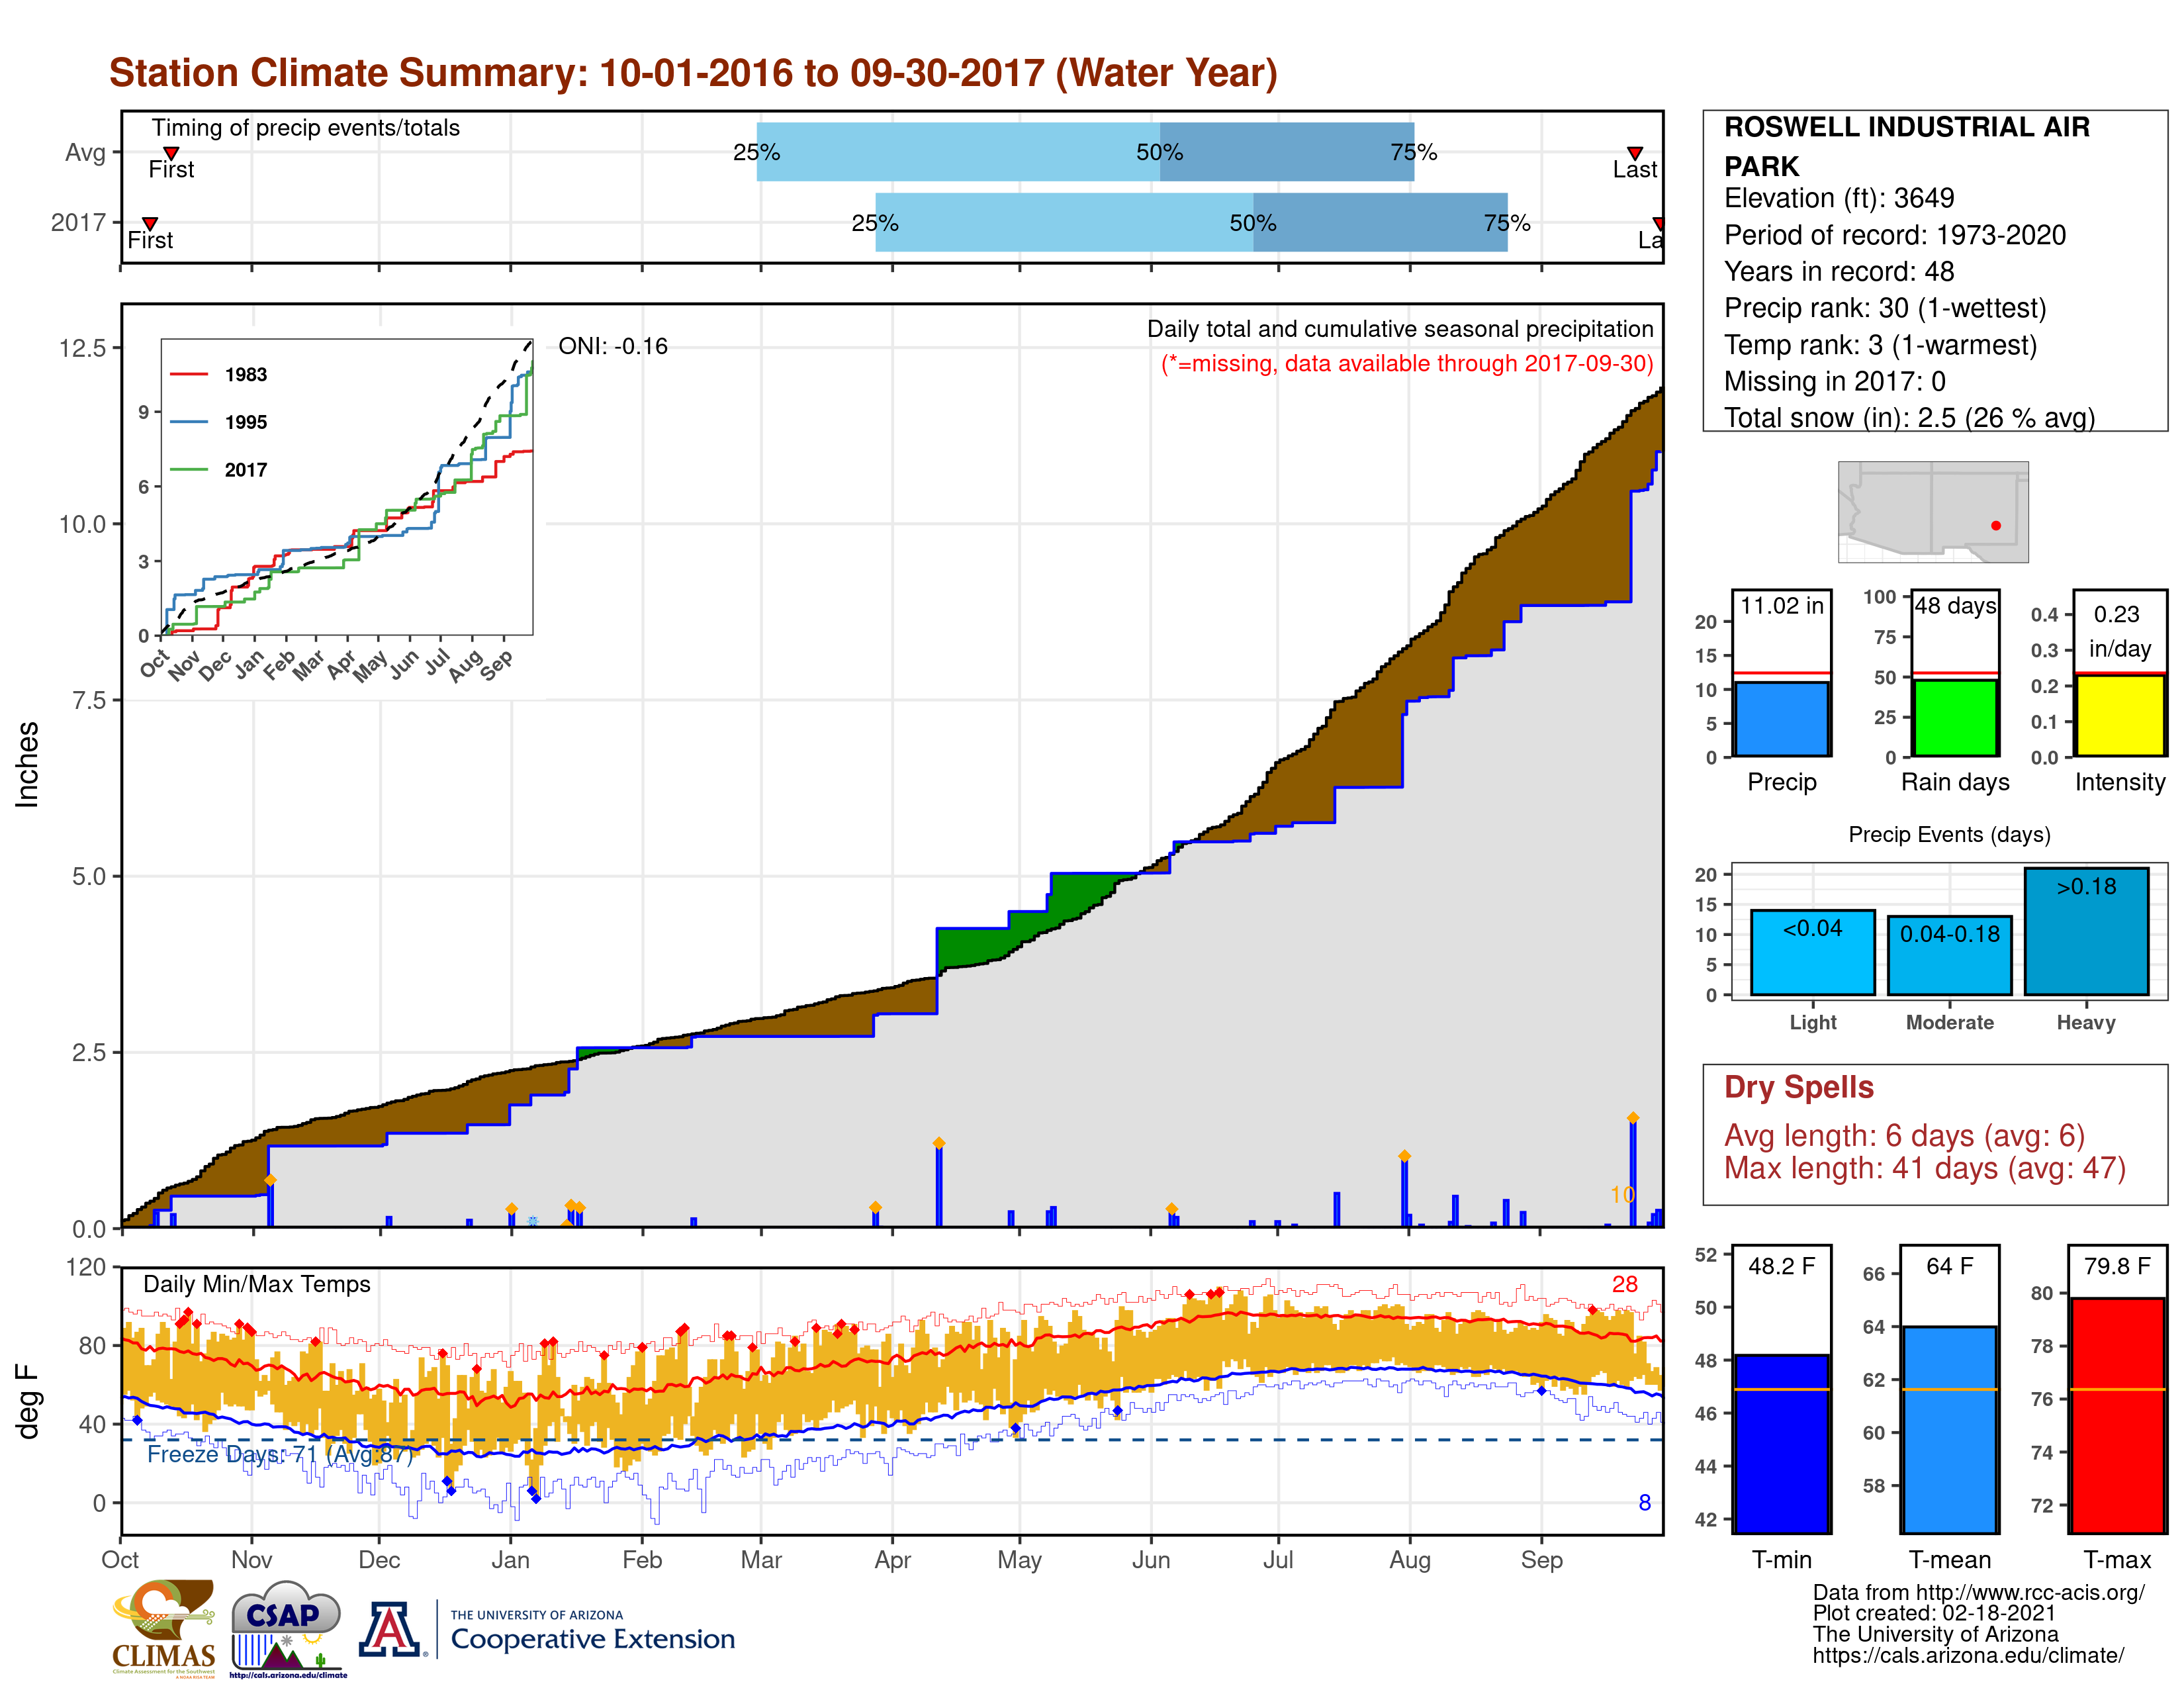Click the cals.arizona.edu/climate URL text
This screenshot has width=2184, height=1688.
click(x=1969, y=1656)
